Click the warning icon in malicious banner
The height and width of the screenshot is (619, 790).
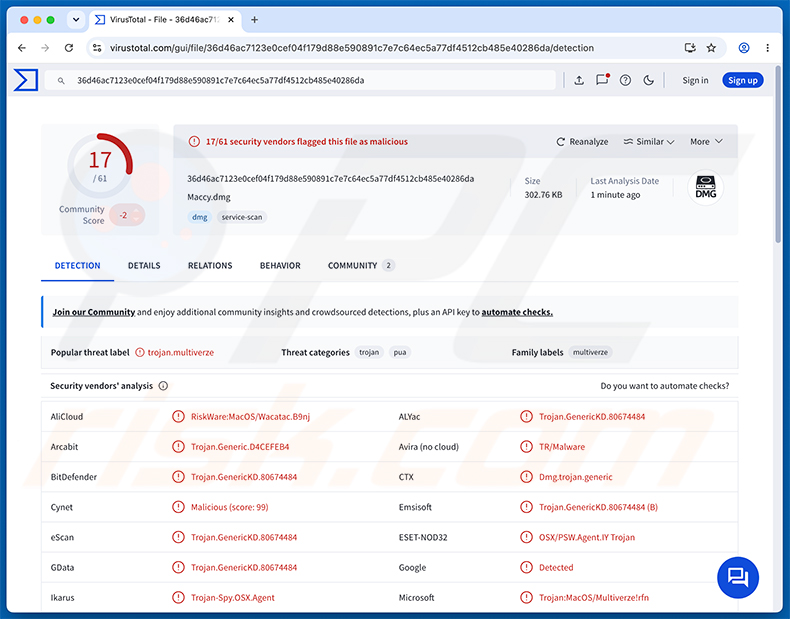tap(194, 142)
